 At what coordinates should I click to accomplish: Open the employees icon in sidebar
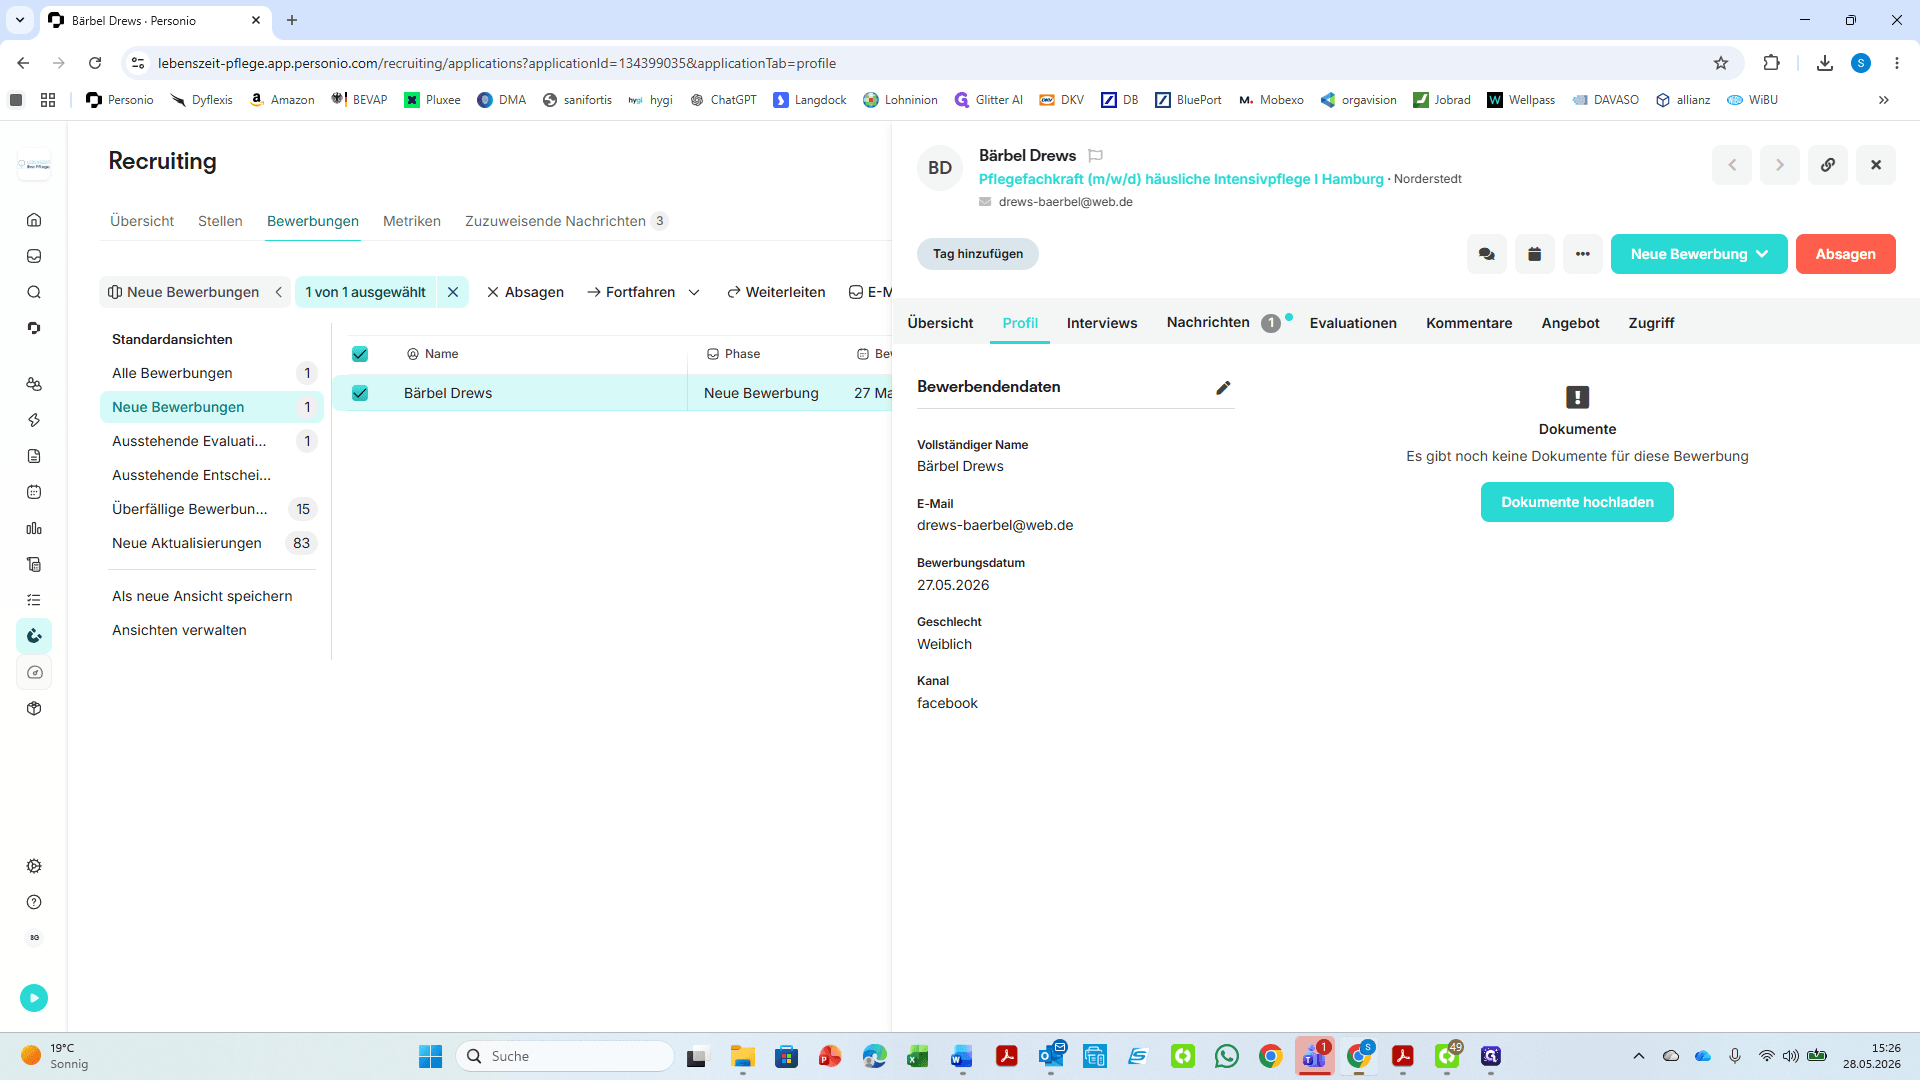click(x=34, y=384)
